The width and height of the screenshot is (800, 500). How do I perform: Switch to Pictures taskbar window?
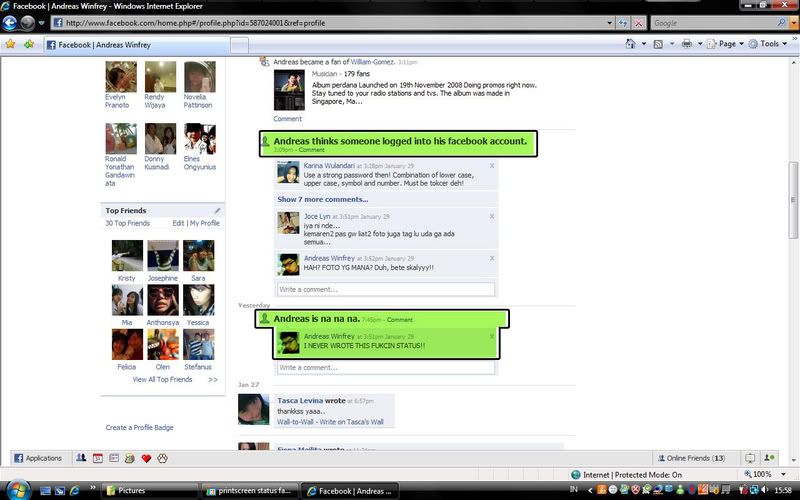click(x=150, y=491)
